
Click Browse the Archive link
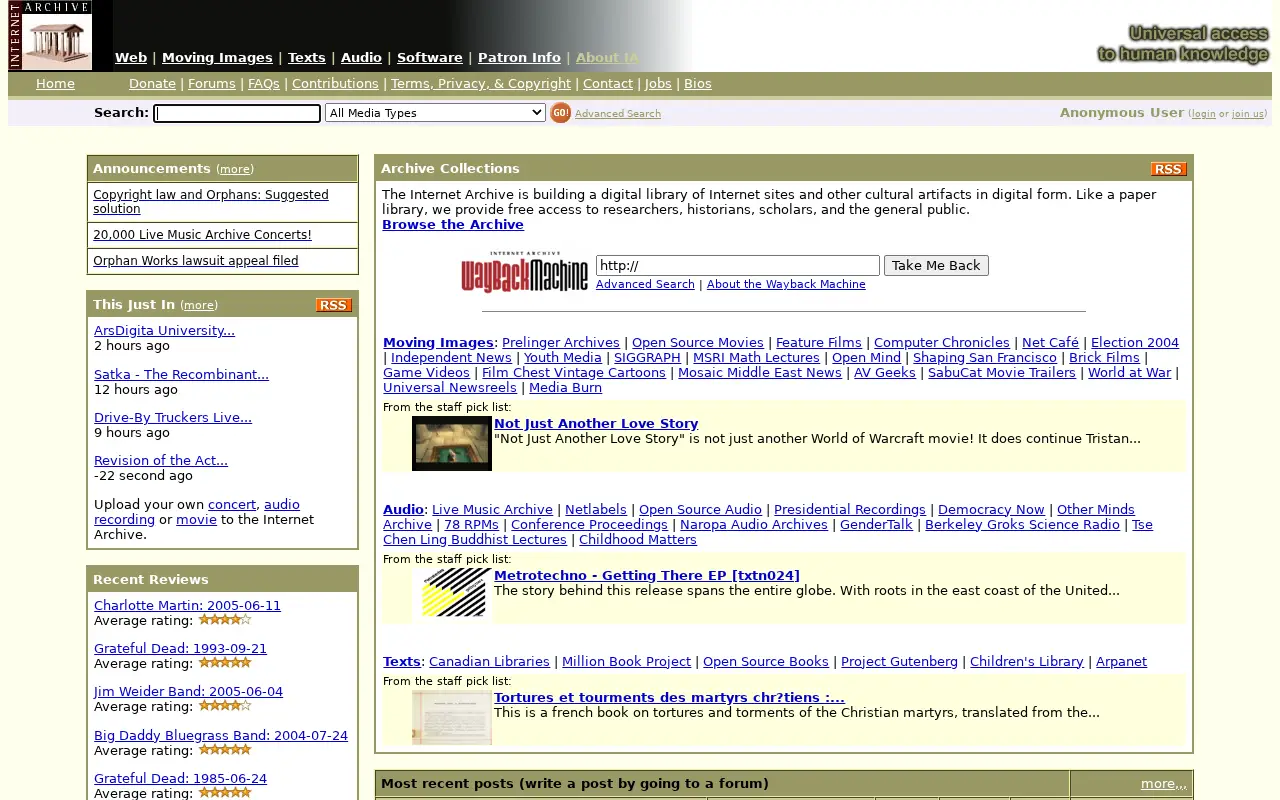453,225
